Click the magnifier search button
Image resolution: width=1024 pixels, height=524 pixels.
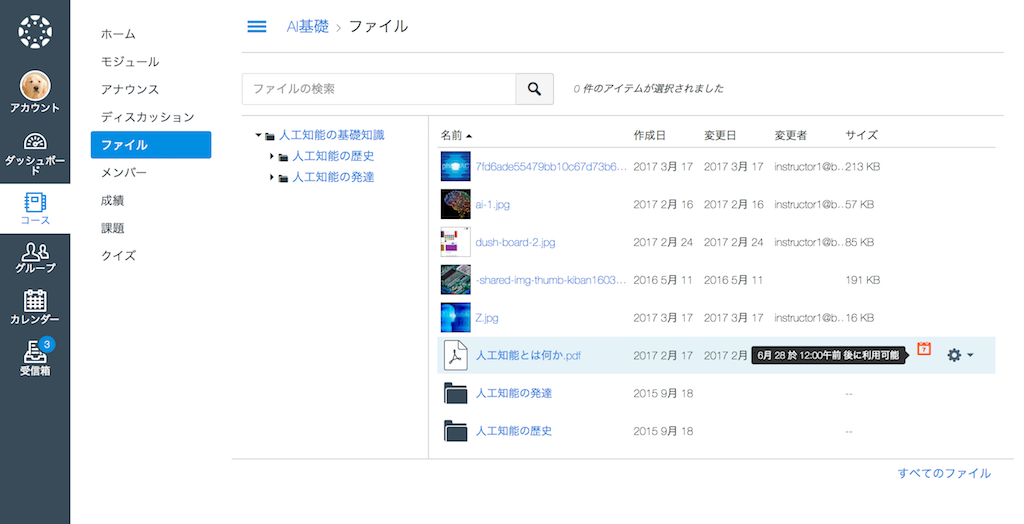click(534, 89)
